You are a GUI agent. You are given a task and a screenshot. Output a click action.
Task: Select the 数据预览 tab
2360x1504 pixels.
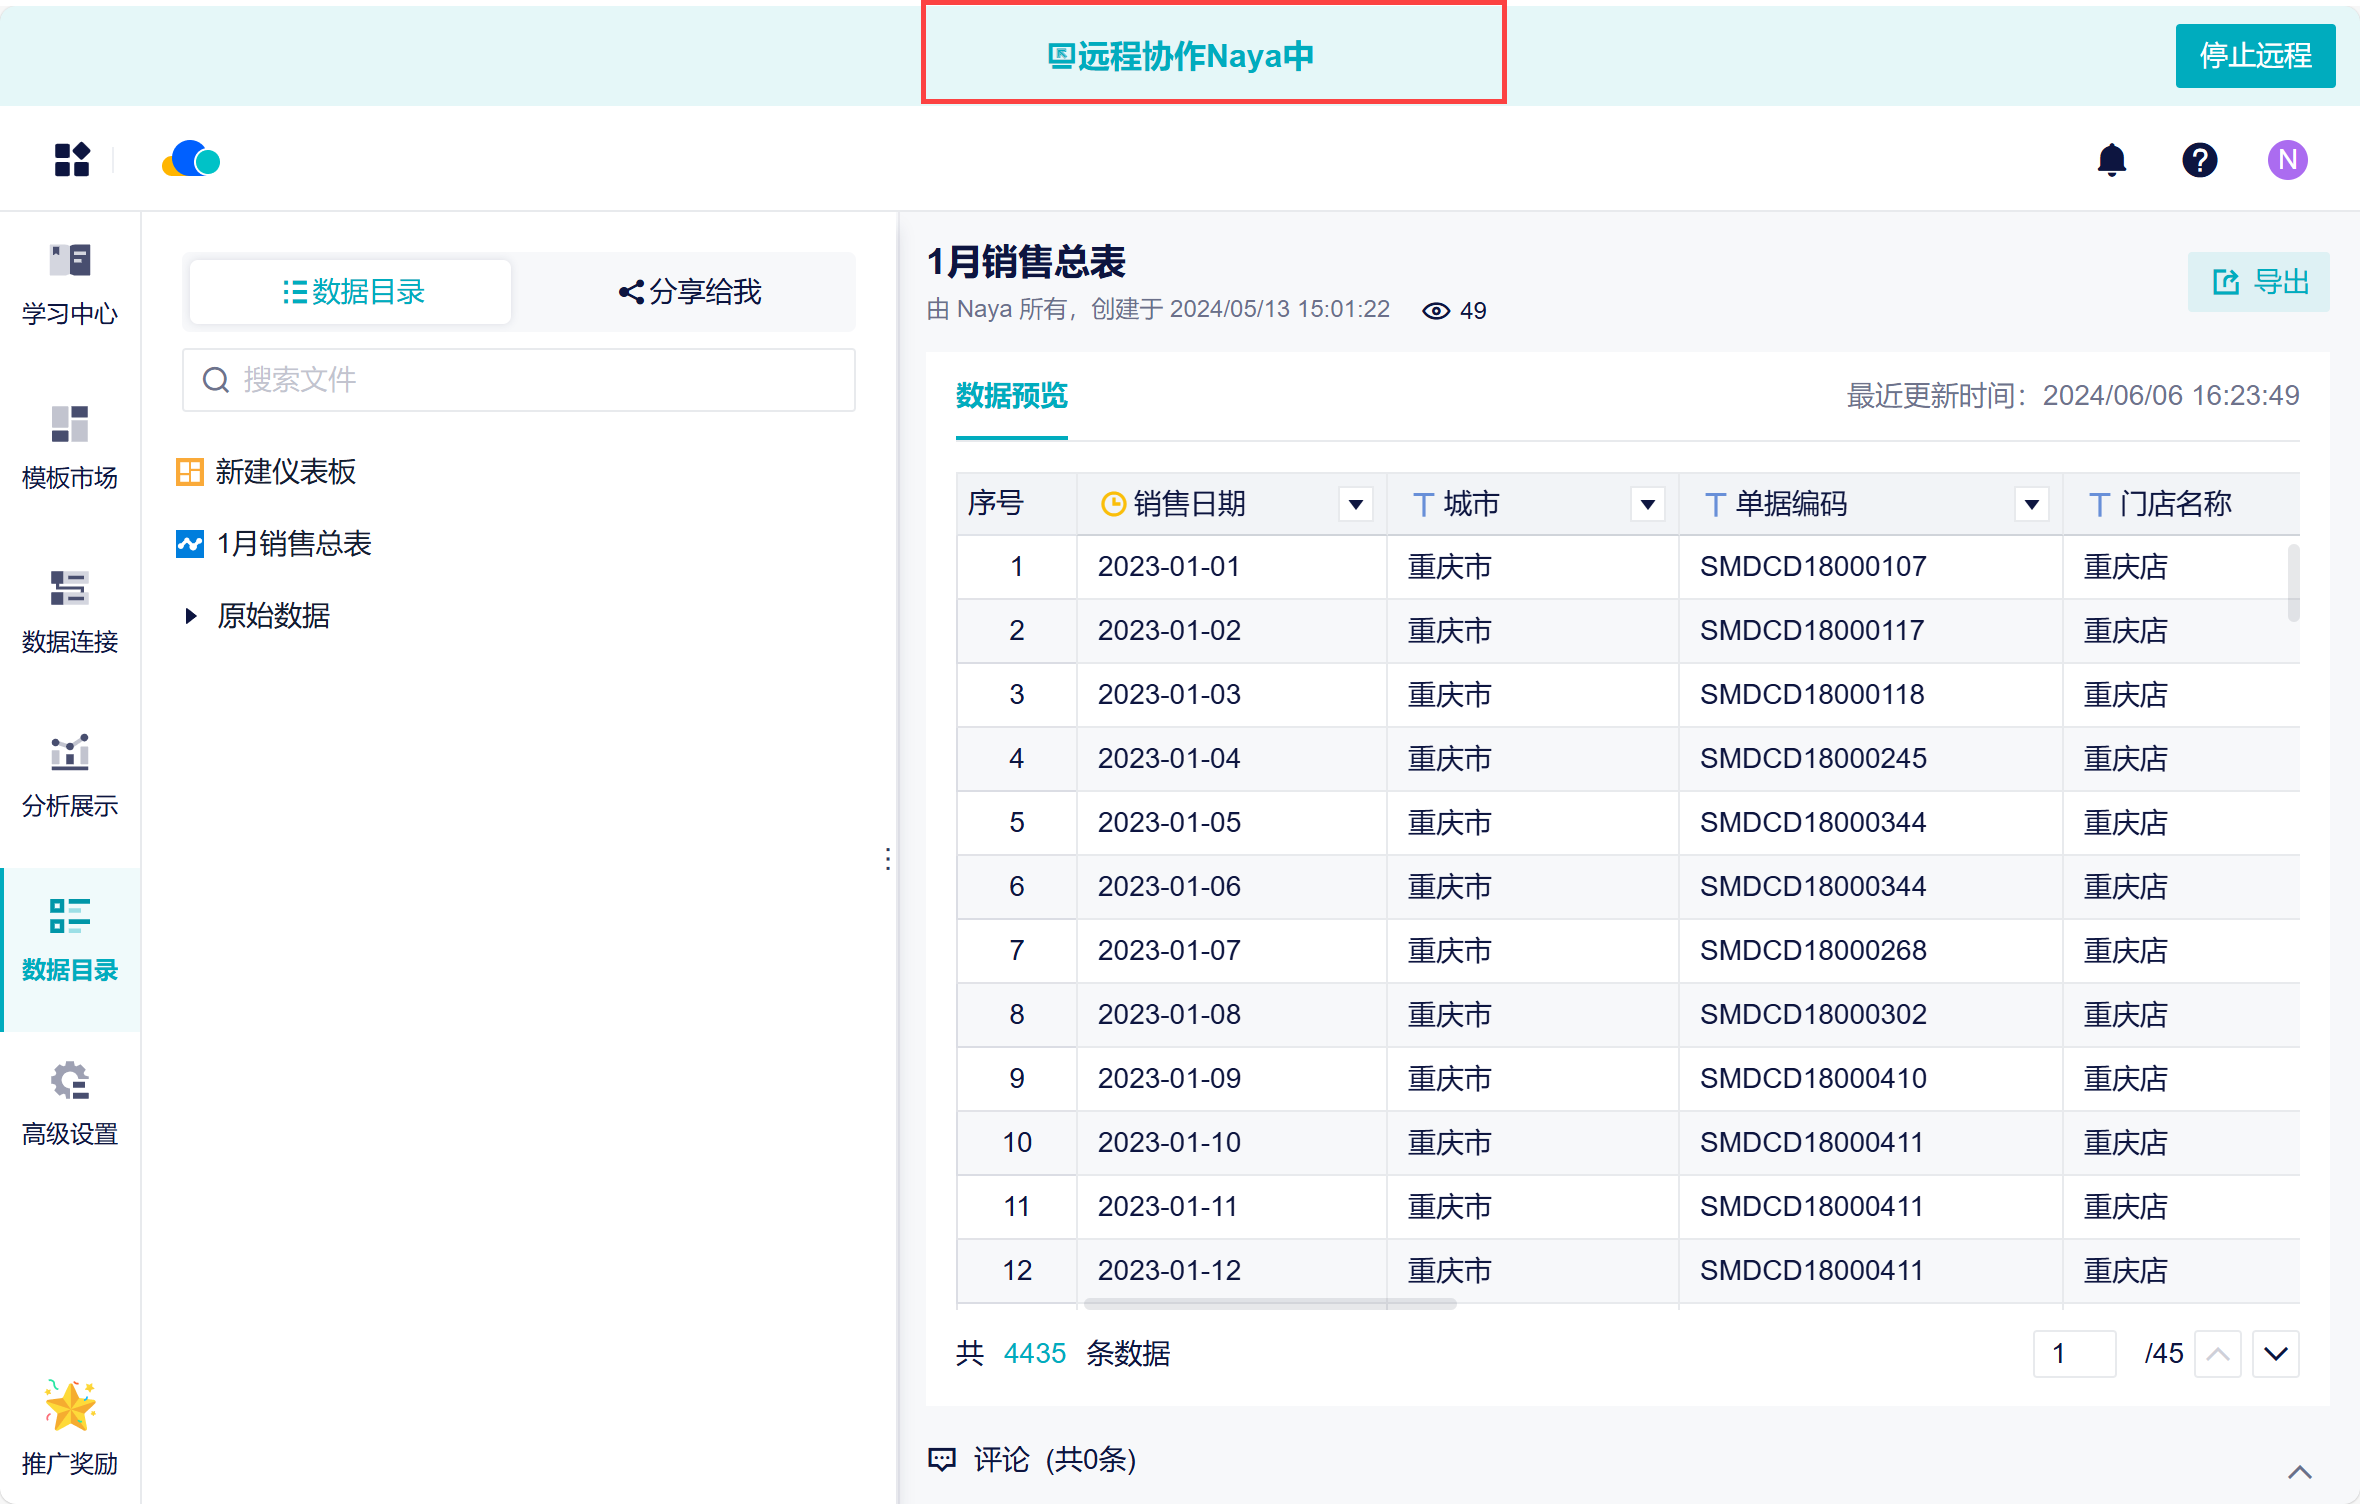[x=1011, y=396]
